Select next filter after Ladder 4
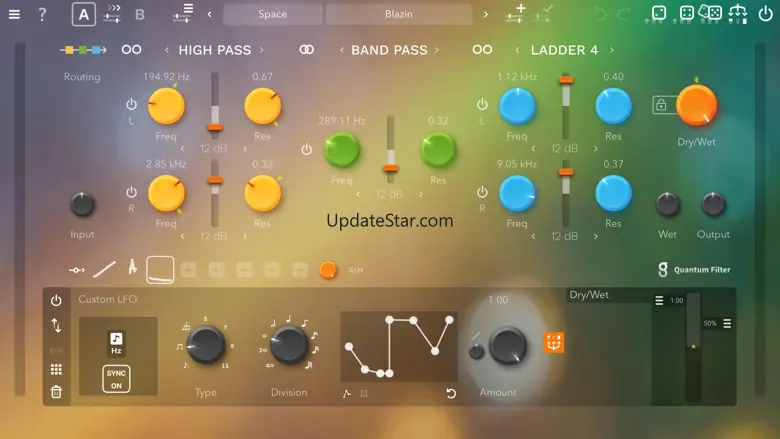Screen dimensions: 780x439 611,50
